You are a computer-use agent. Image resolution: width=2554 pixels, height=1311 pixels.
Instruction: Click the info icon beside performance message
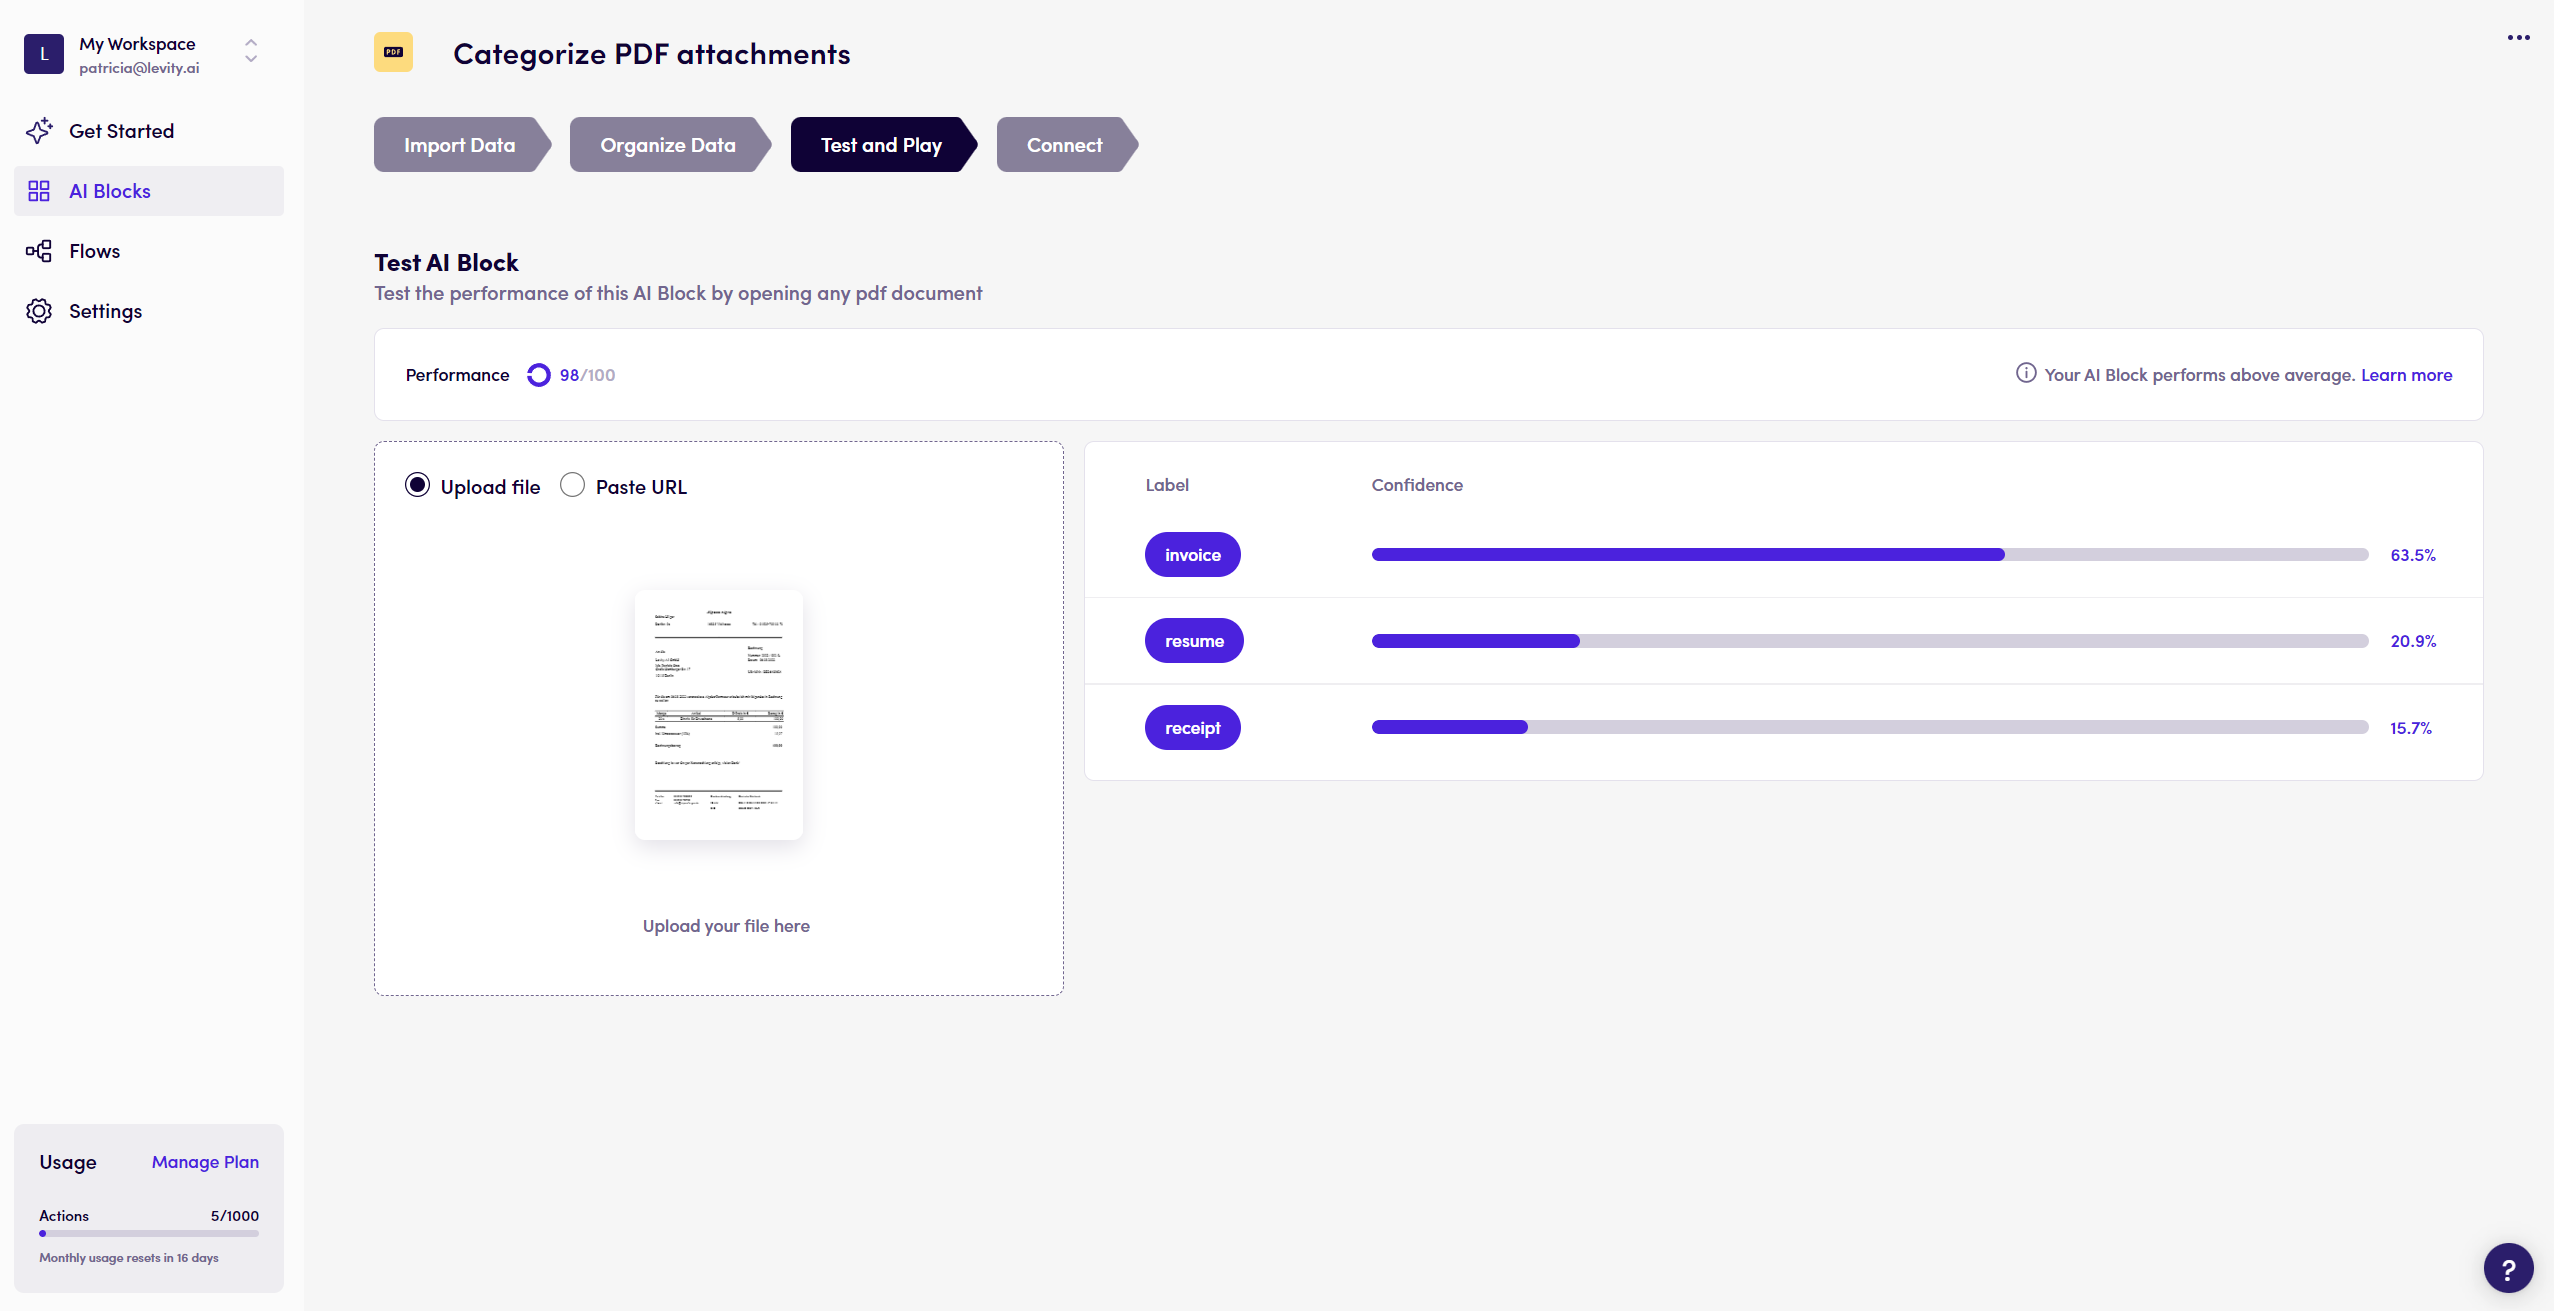(x=2025, y=374)
